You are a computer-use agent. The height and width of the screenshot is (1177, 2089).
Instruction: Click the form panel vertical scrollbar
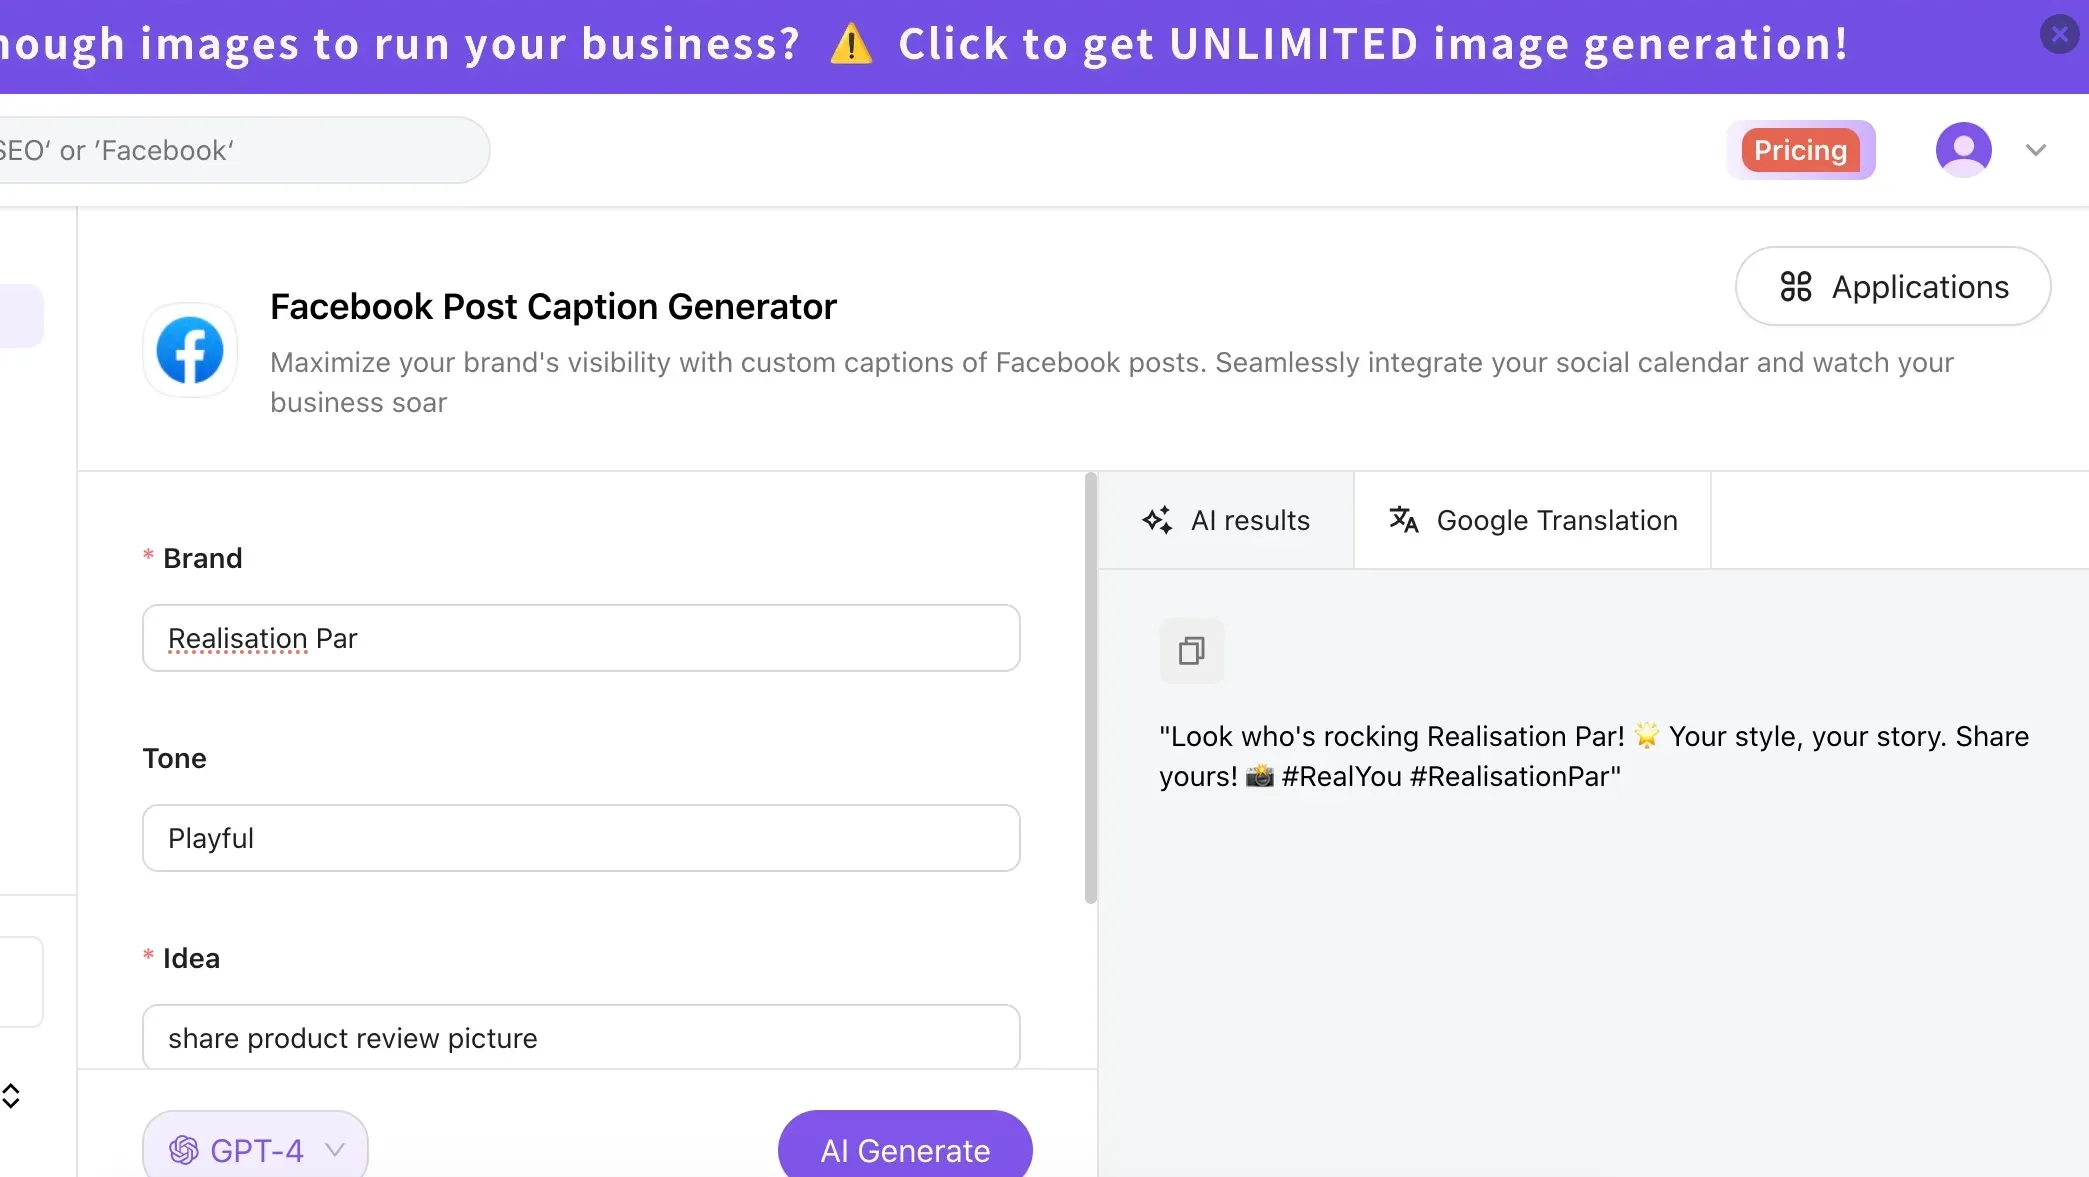point(1090,688)
